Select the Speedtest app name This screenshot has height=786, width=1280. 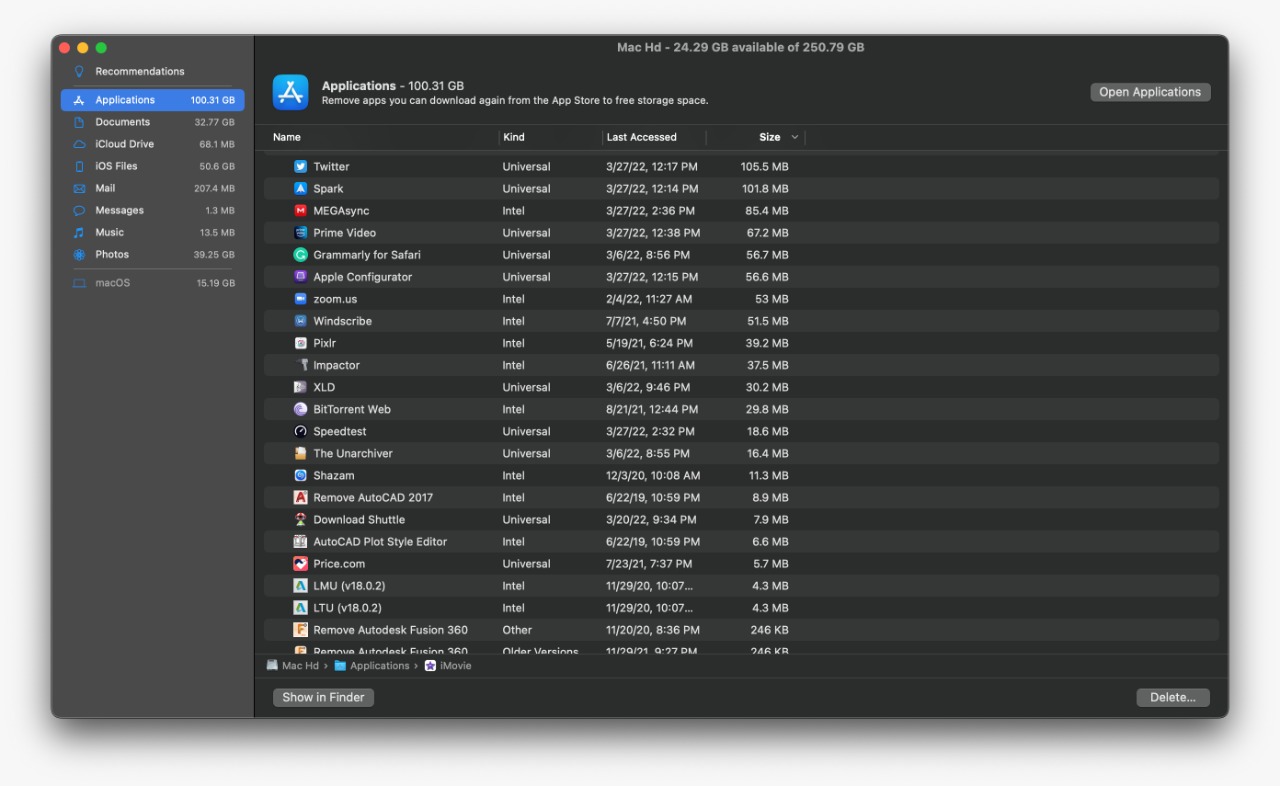point(340,432)
